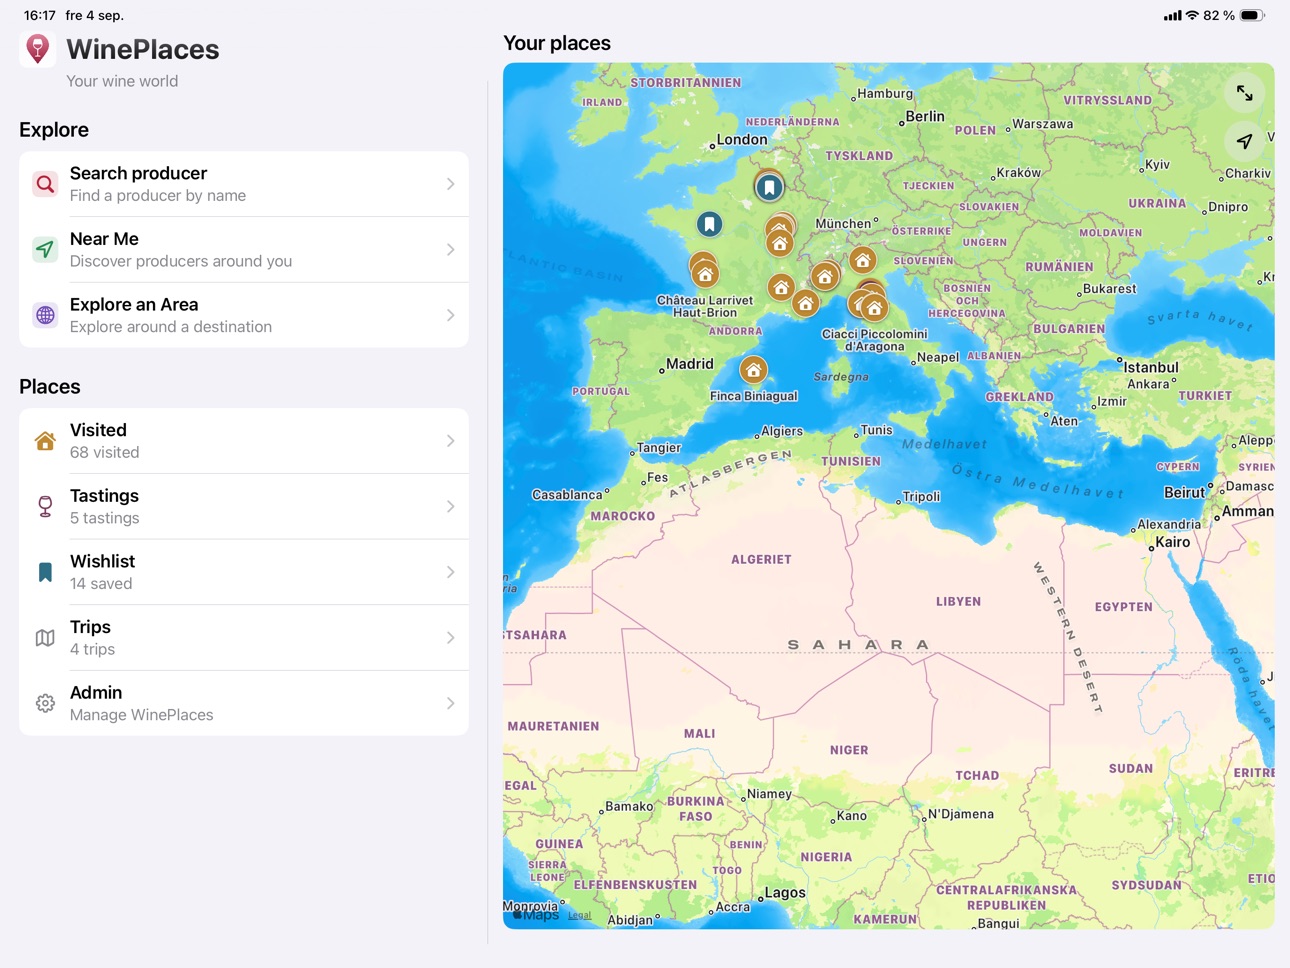
Task: Open Search producer by name
Action: (244, 184)
